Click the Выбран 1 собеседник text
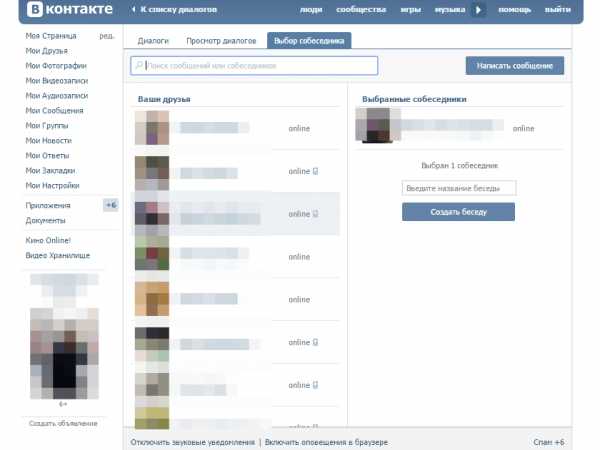Screen dimensions: 600x450 click(459, 165)
